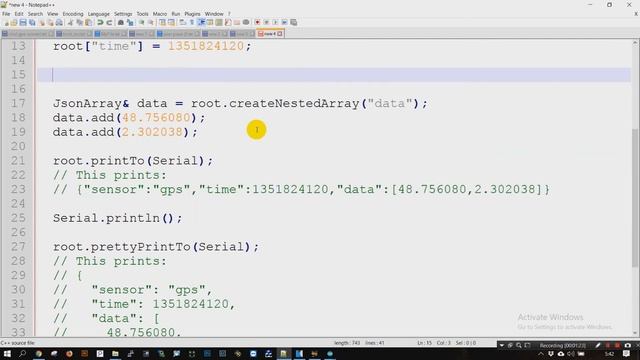Place cursor on highlighted empty line 15
The width and height of the screenshot is (640, 360).
[x=334, y=75]
